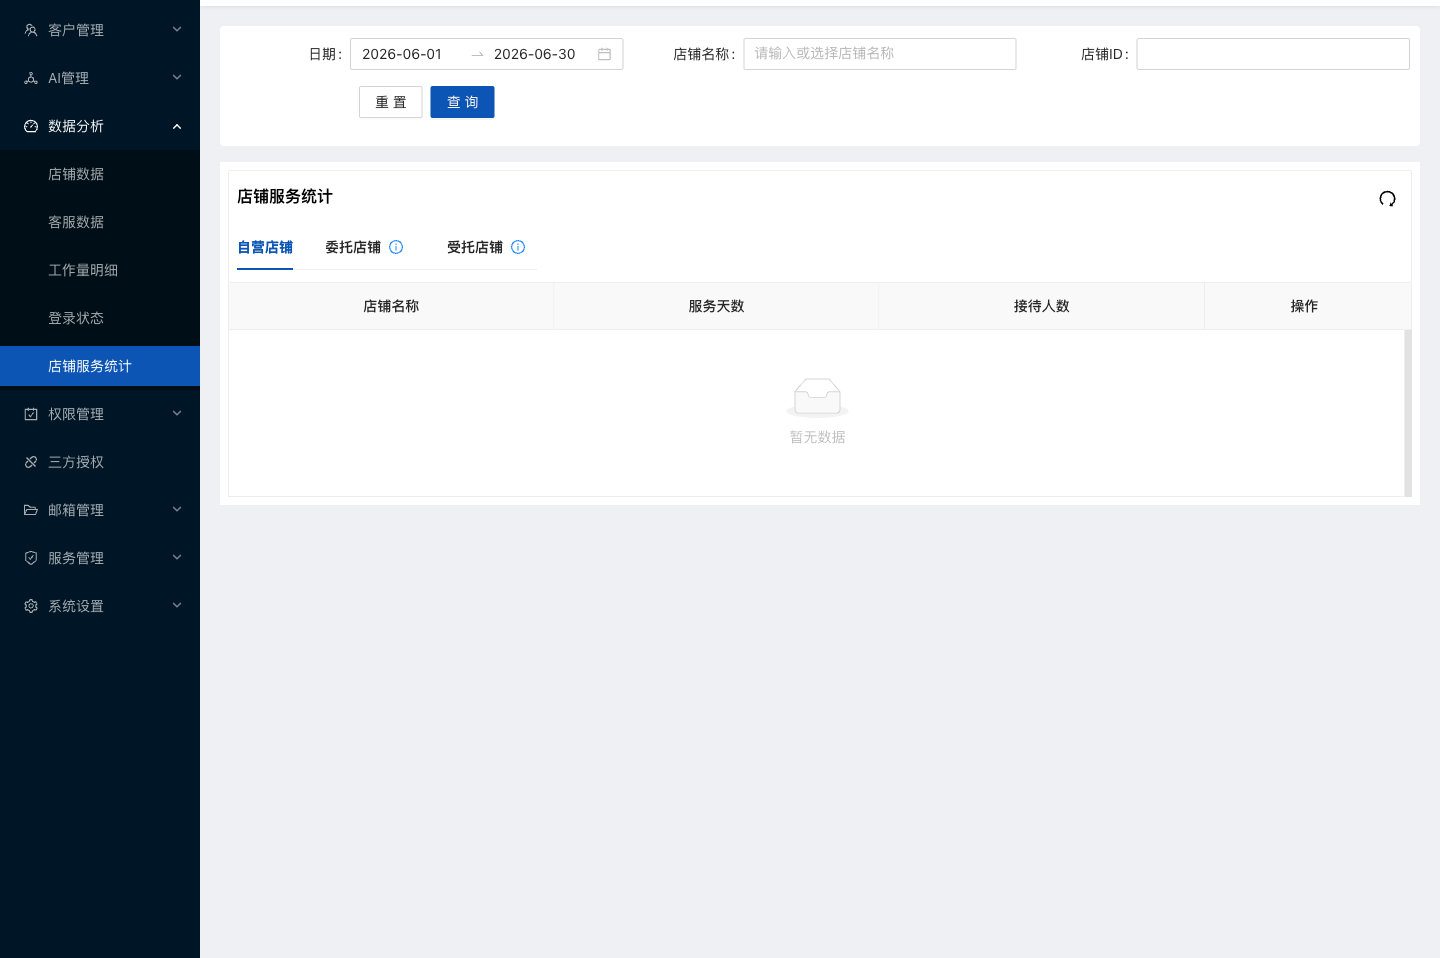This screenshot has width=1440, height=958.
Task: Expand the AI管理 chevron
Action: pyautogui.click(x=177, y=78)
